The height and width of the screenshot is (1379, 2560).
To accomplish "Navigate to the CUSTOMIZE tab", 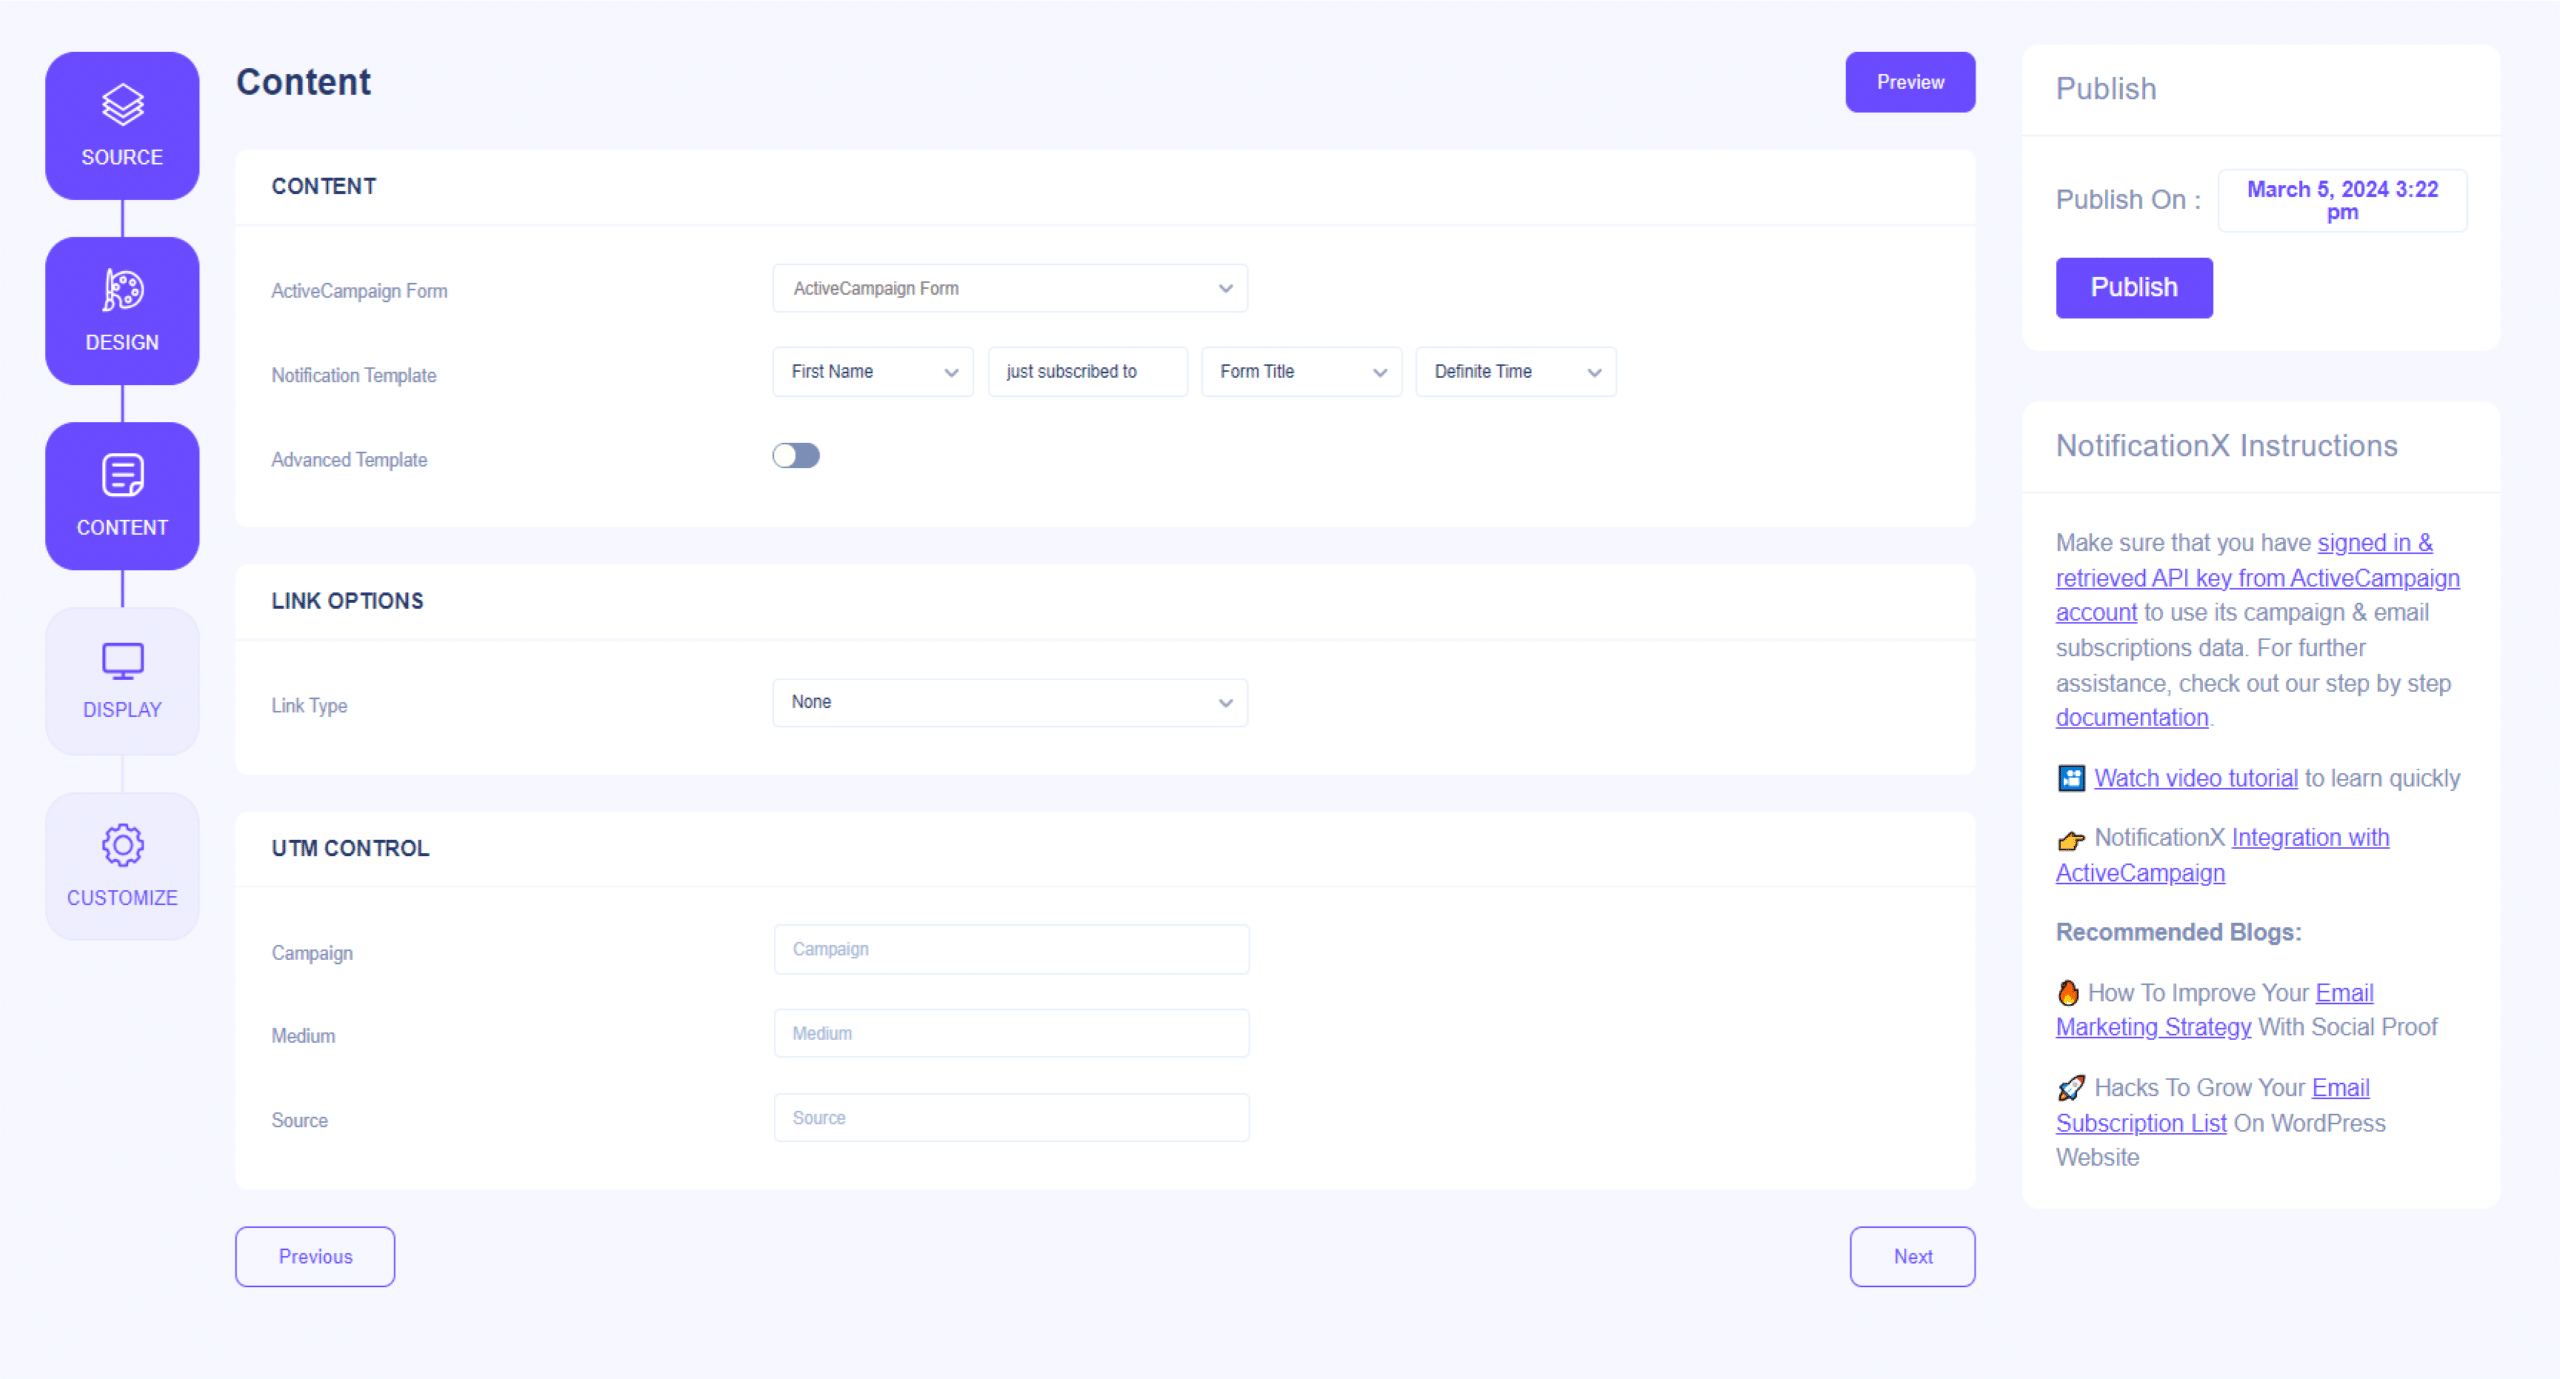I will [121, 866].
